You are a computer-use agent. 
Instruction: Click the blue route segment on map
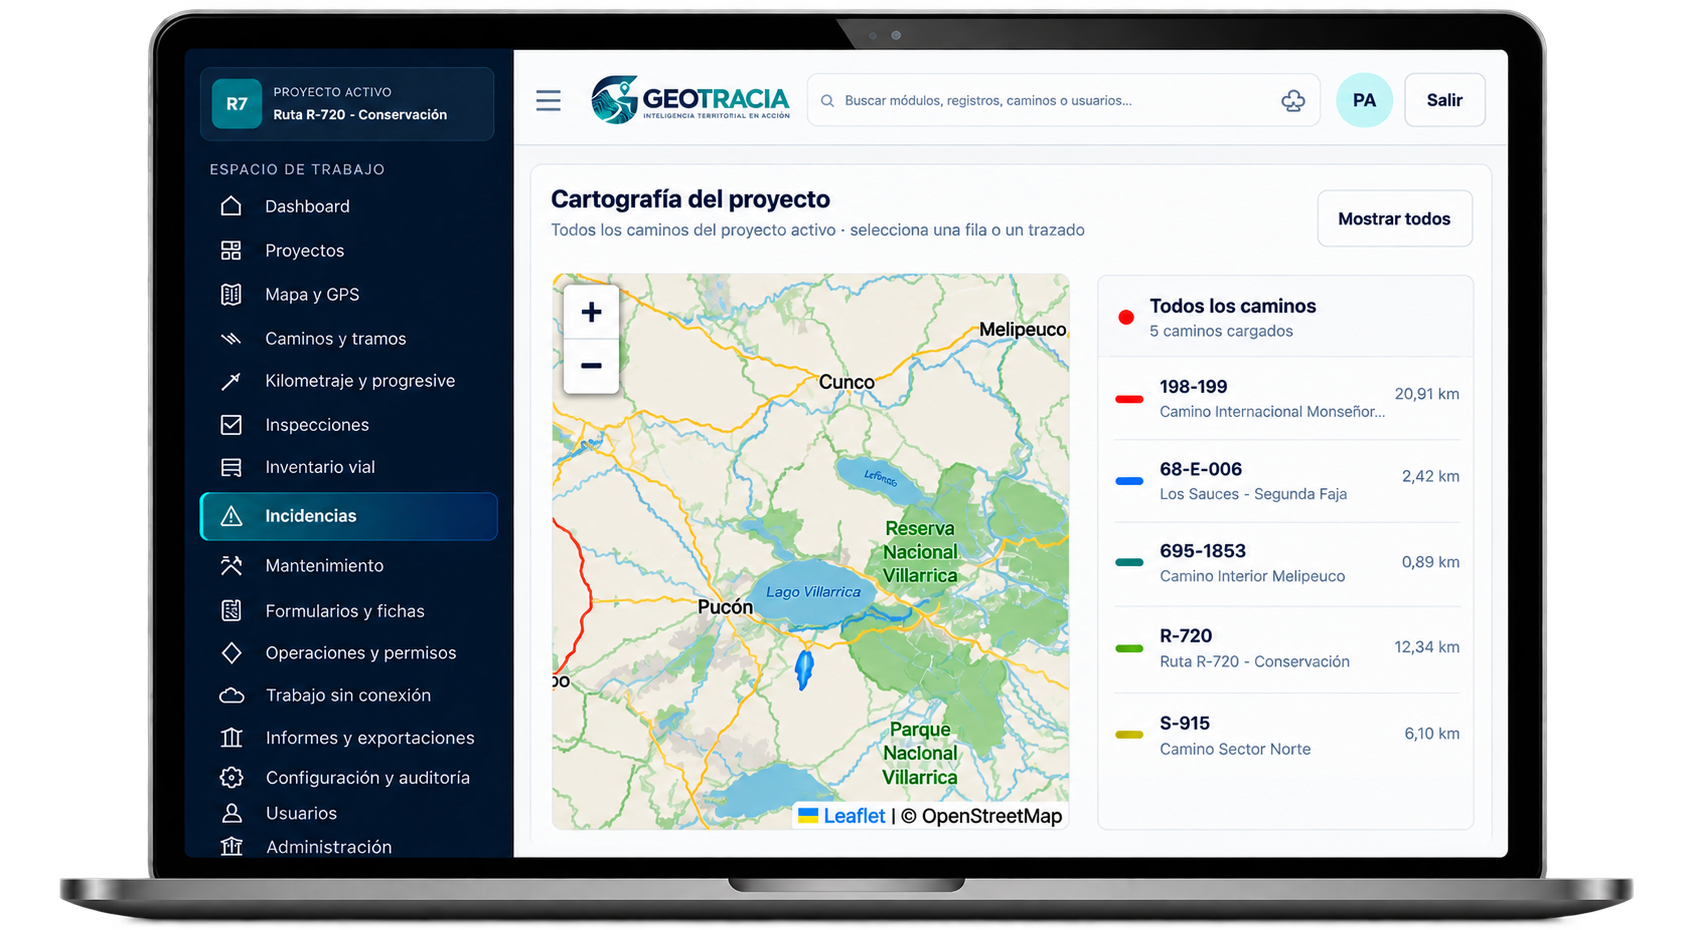pos(804,670)
